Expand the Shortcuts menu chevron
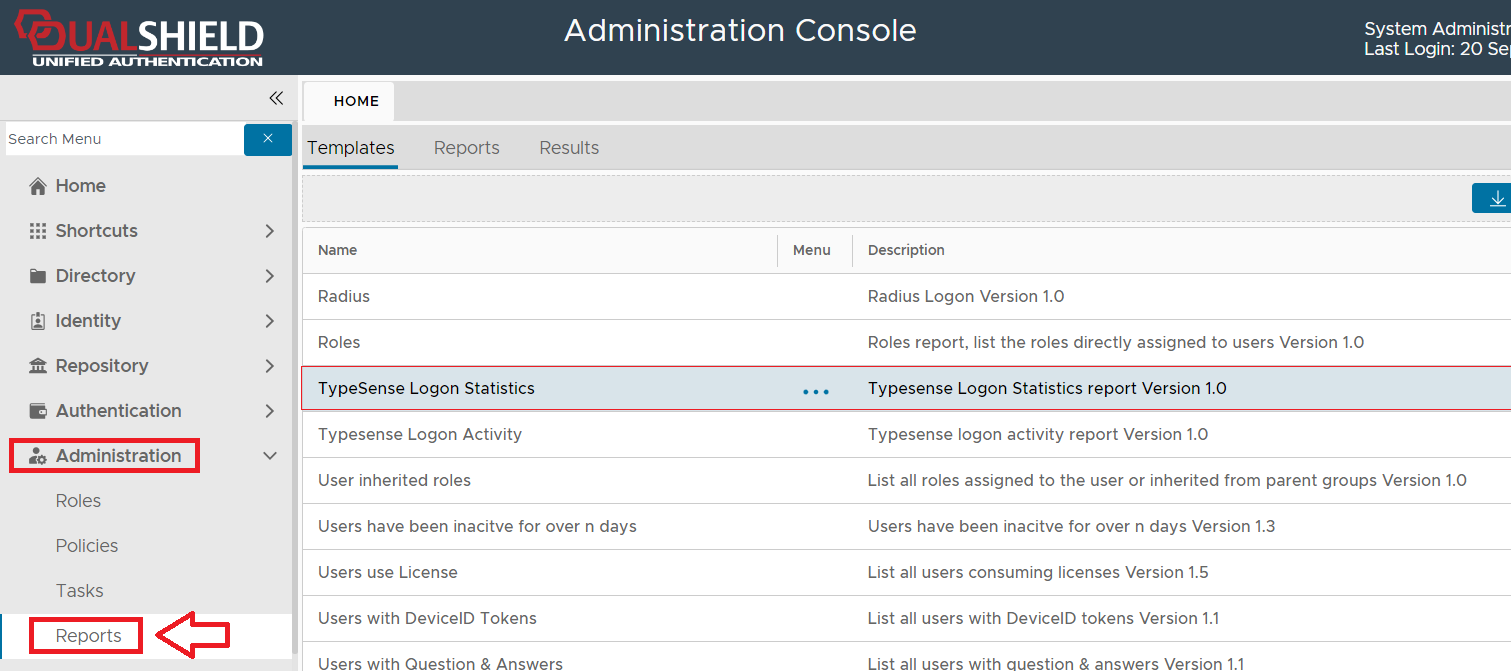This screenshot has height=671, width=1511. pos(269,231)
